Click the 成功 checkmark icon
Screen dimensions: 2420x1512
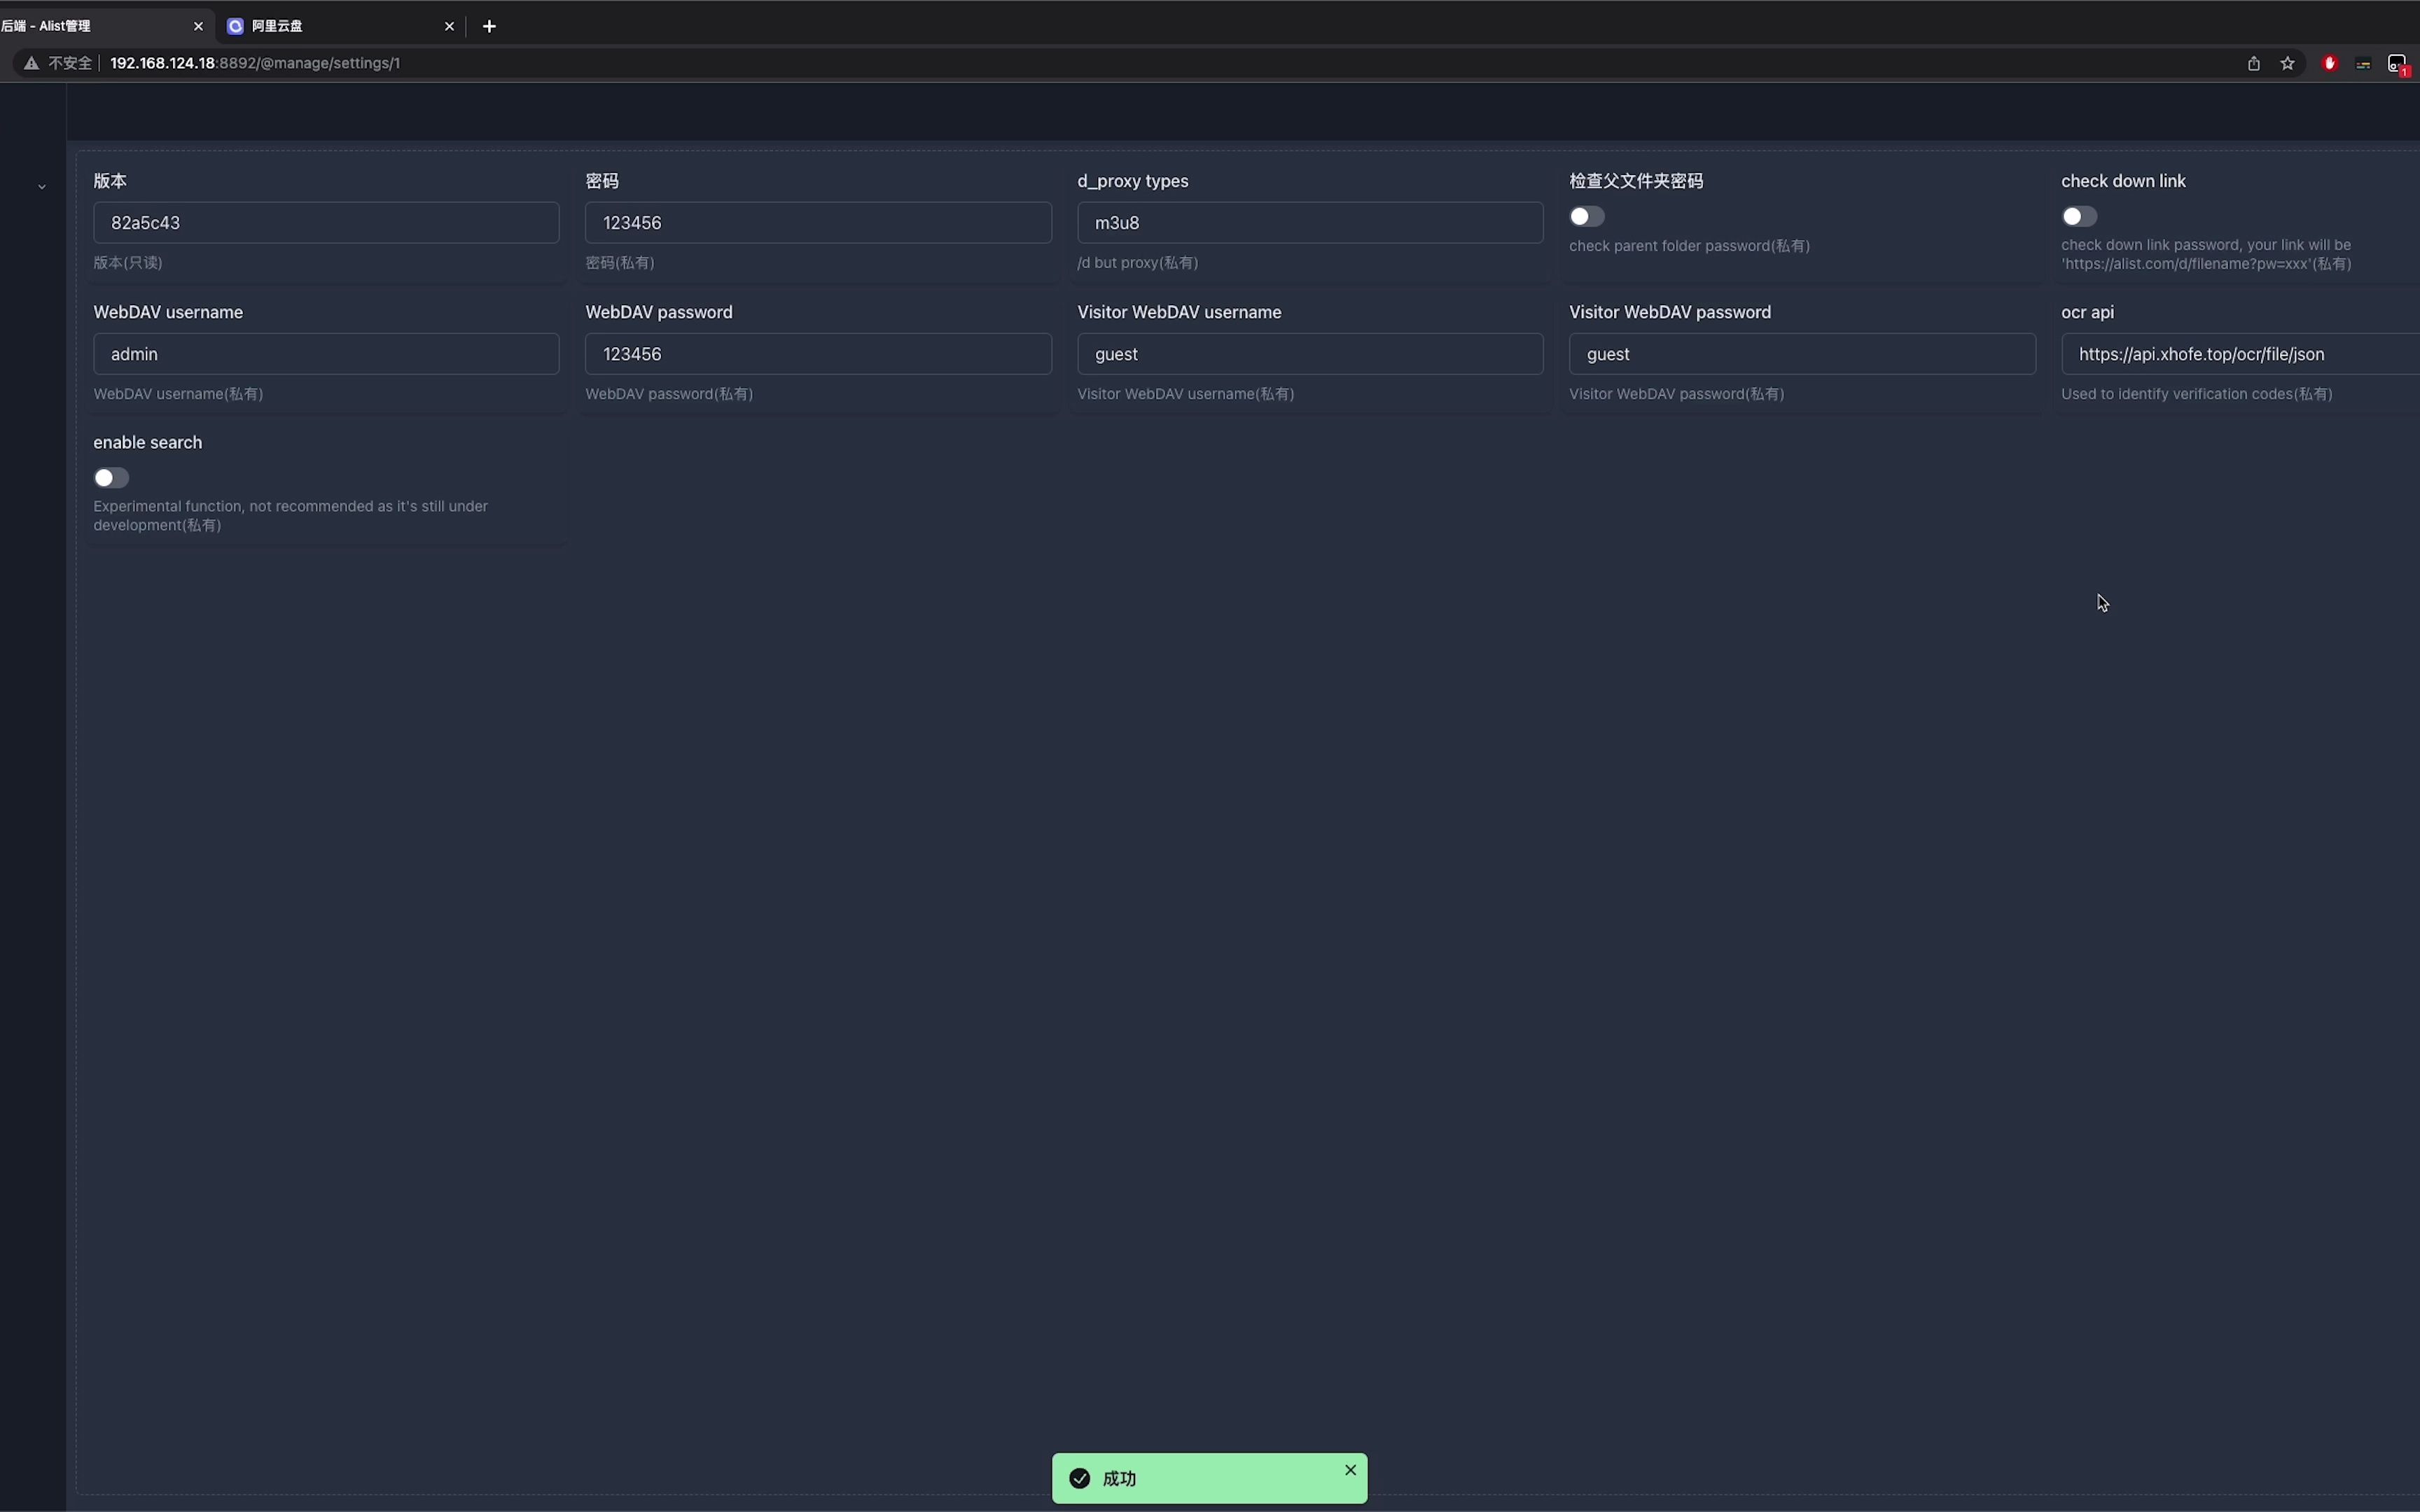point(1080,1478)
